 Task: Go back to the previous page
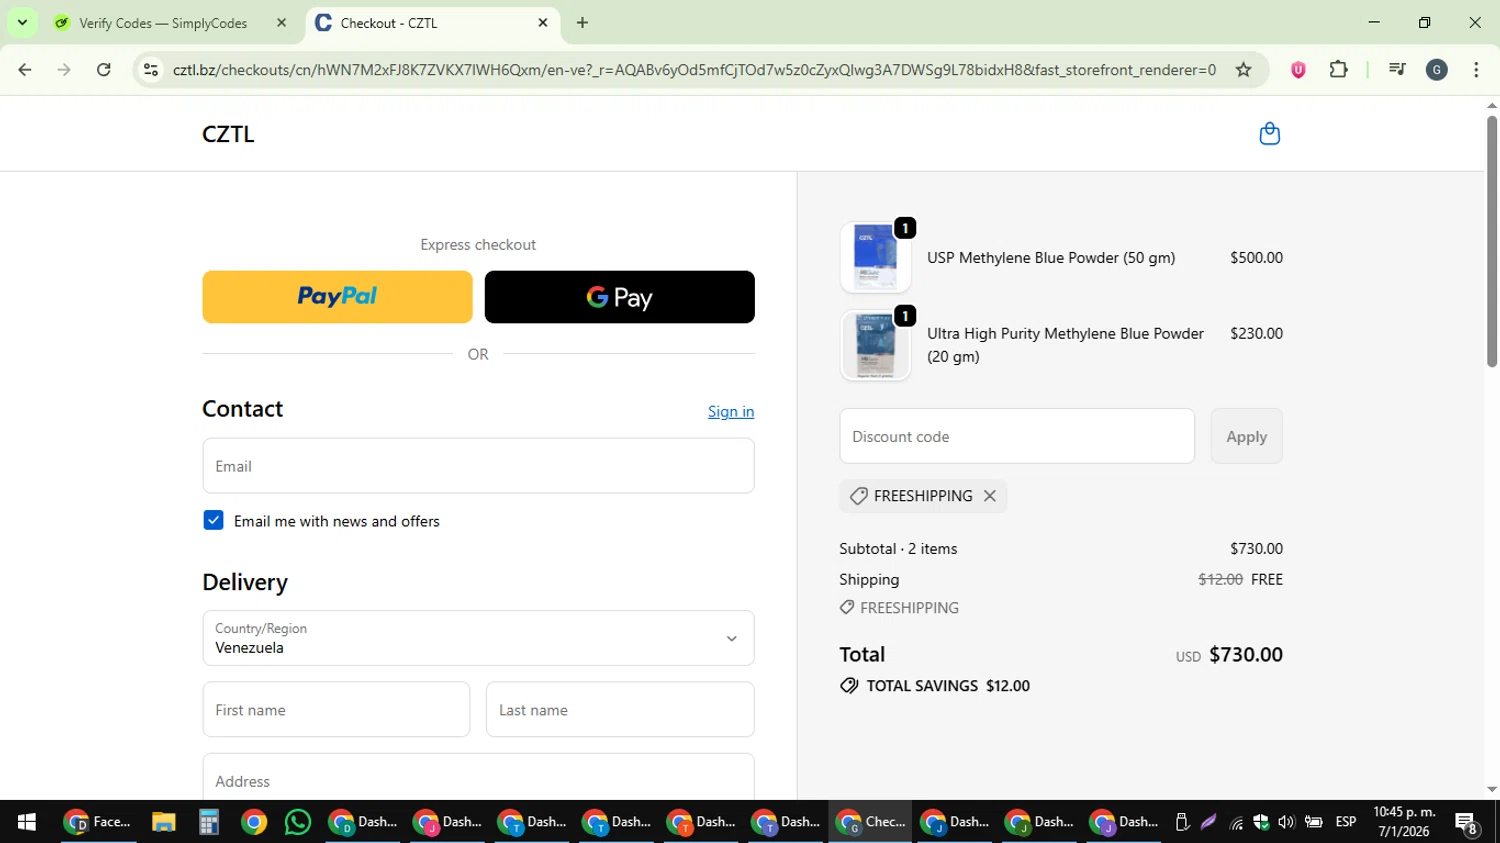pos(25,70)
